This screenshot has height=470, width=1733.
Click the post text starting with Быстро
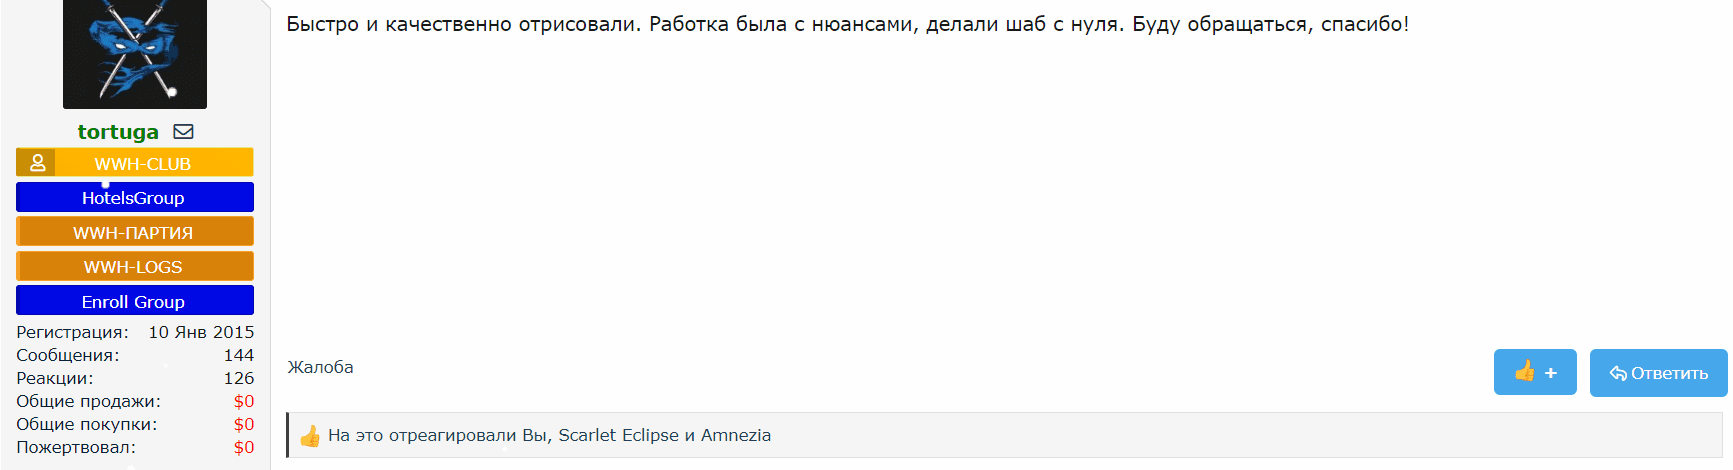point(846,24)
